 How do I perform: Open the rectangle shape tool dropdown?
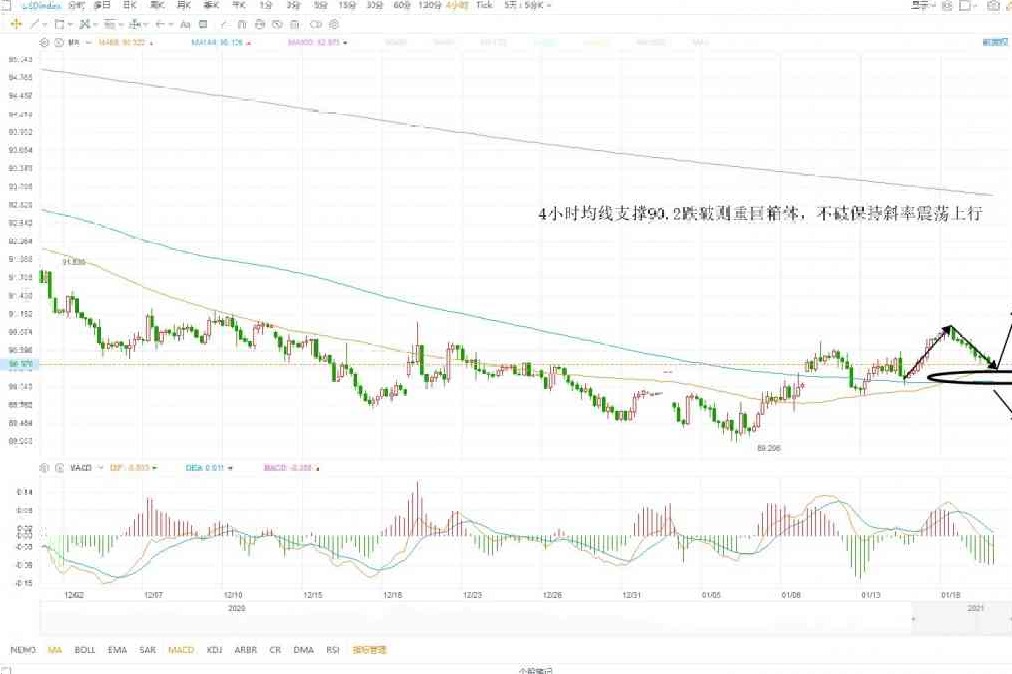70,23
